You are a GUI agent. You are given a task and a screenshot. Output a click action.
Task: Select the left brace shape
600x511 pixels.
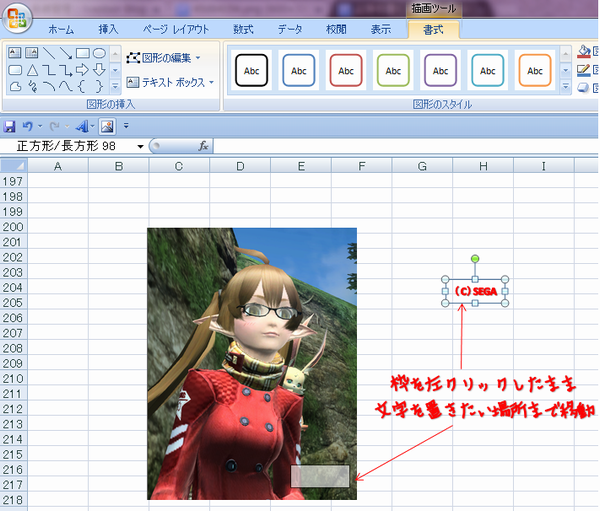82,87
